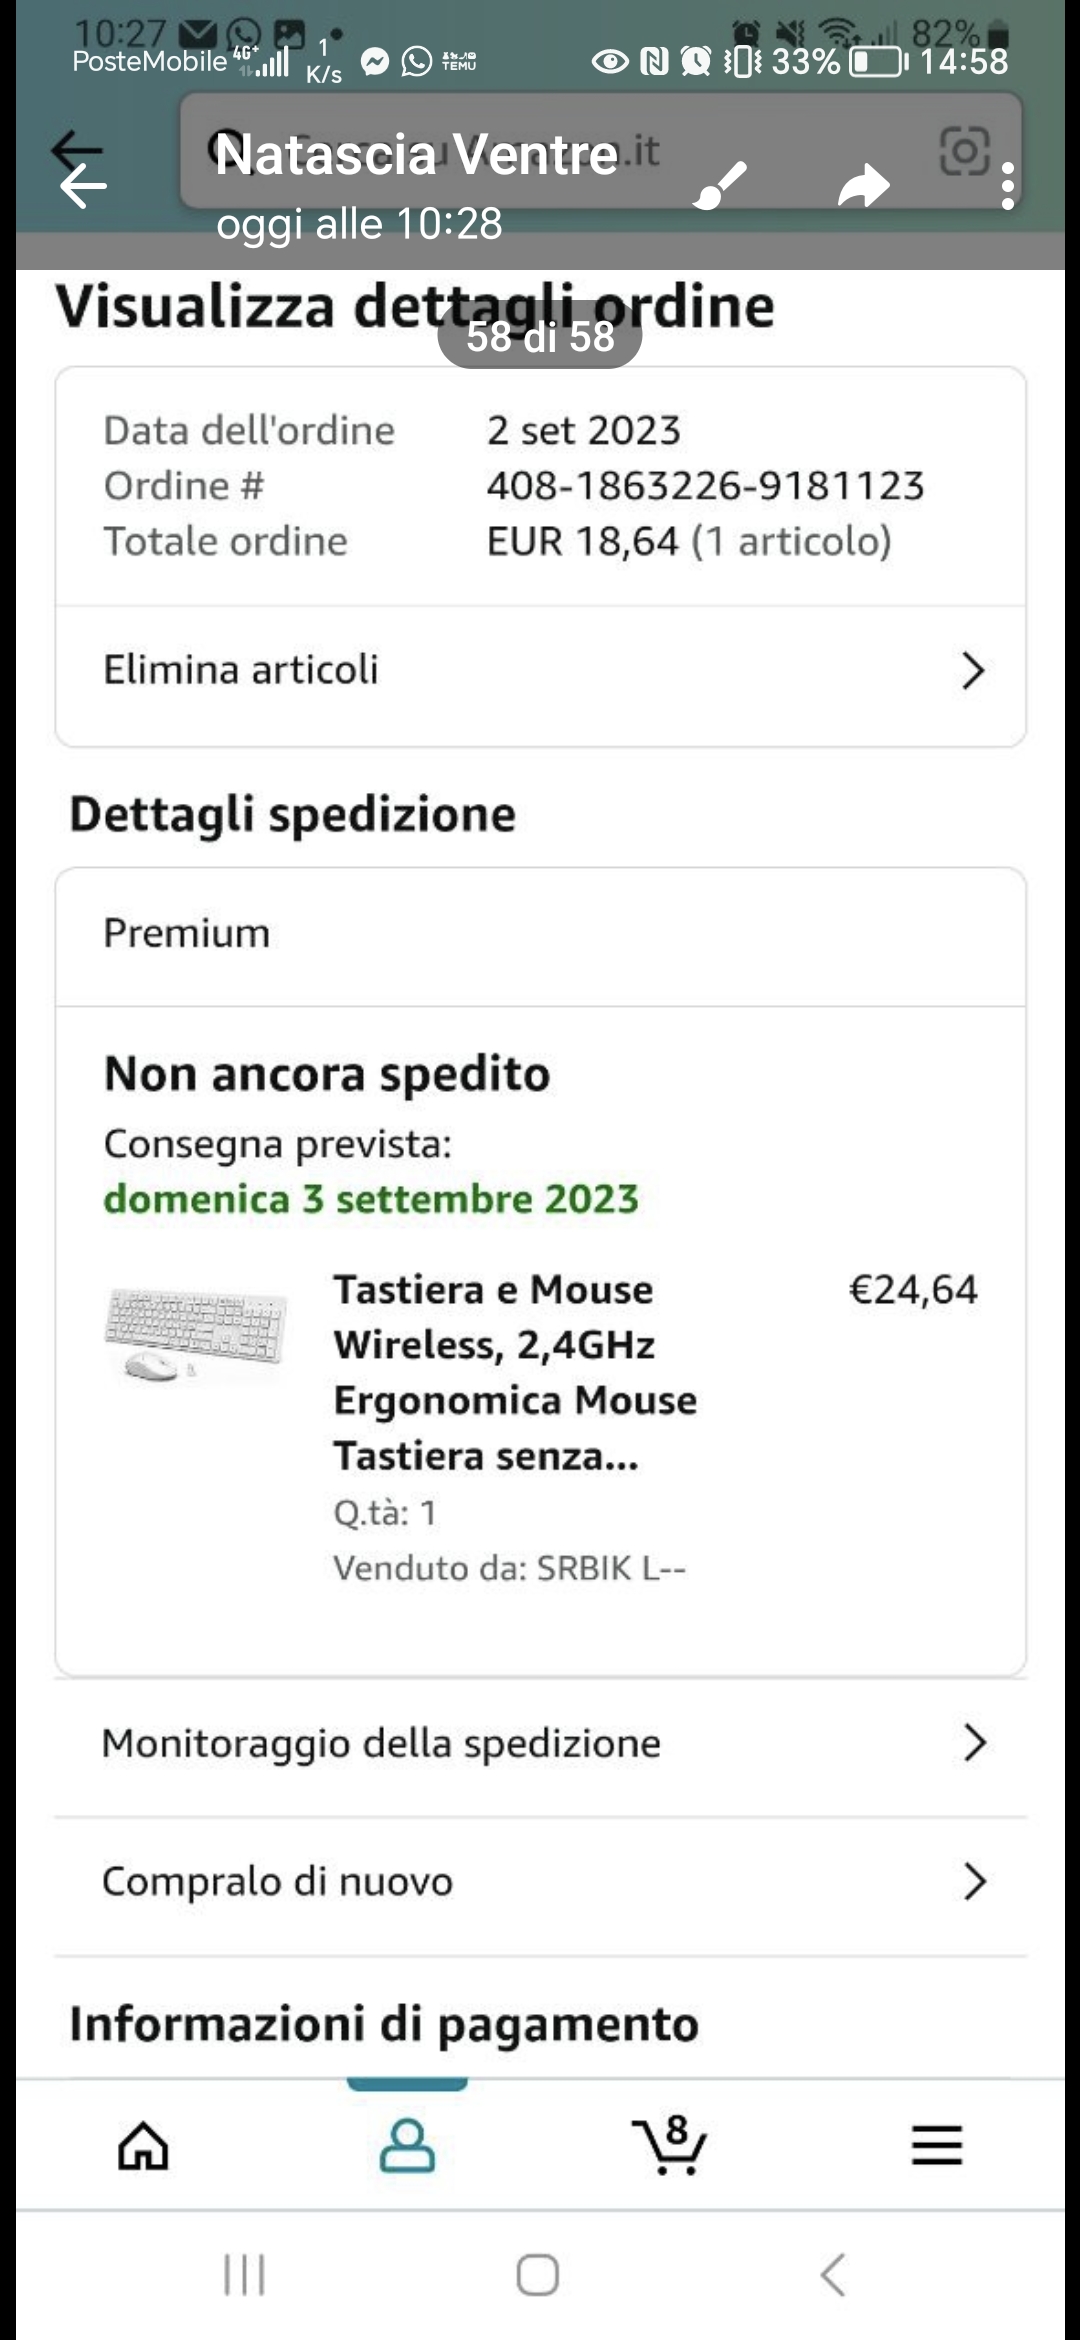Screen dimensions: 1080x2340
Task: Tap Android home navigation button
Action: (538, 2275)
